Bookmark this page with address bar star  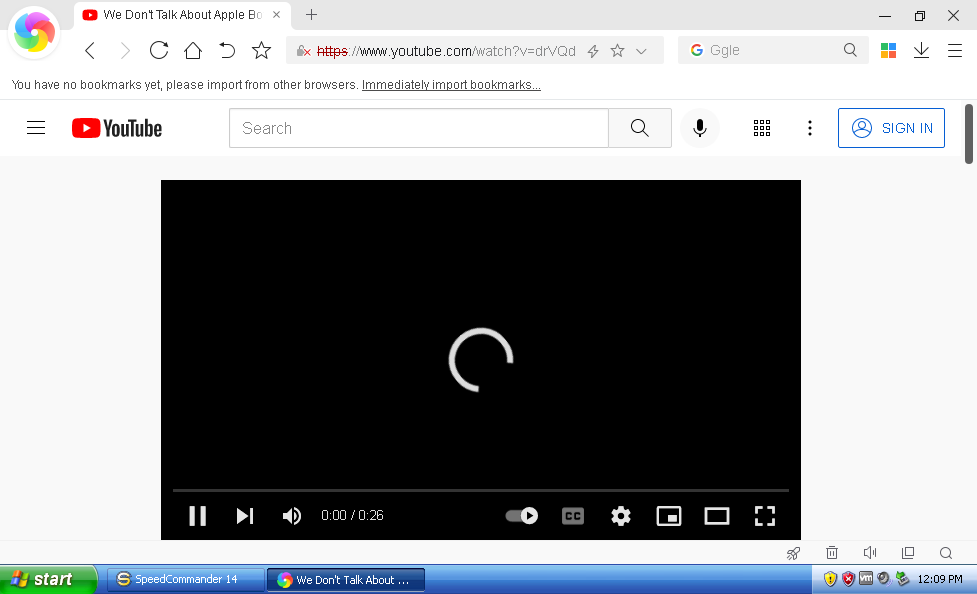[x=617, y=50]
